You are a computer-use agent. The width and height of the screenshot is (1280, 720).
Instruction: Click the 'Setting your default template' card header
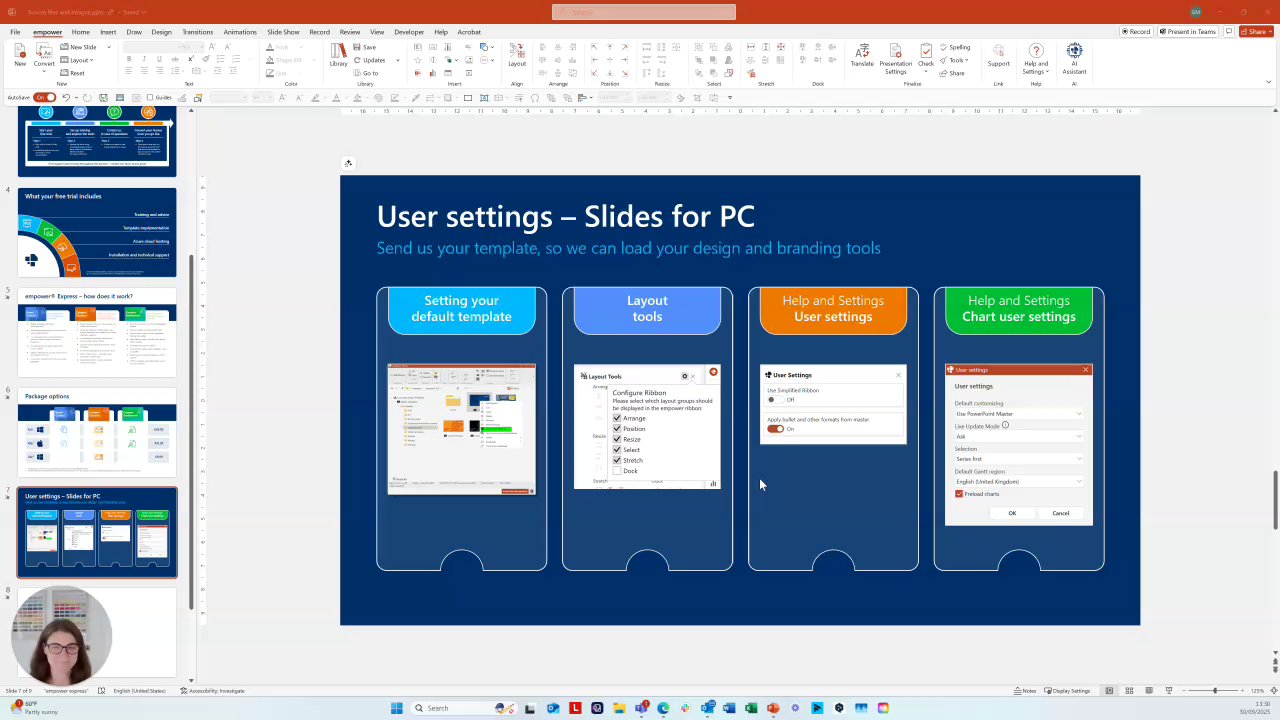461,309
